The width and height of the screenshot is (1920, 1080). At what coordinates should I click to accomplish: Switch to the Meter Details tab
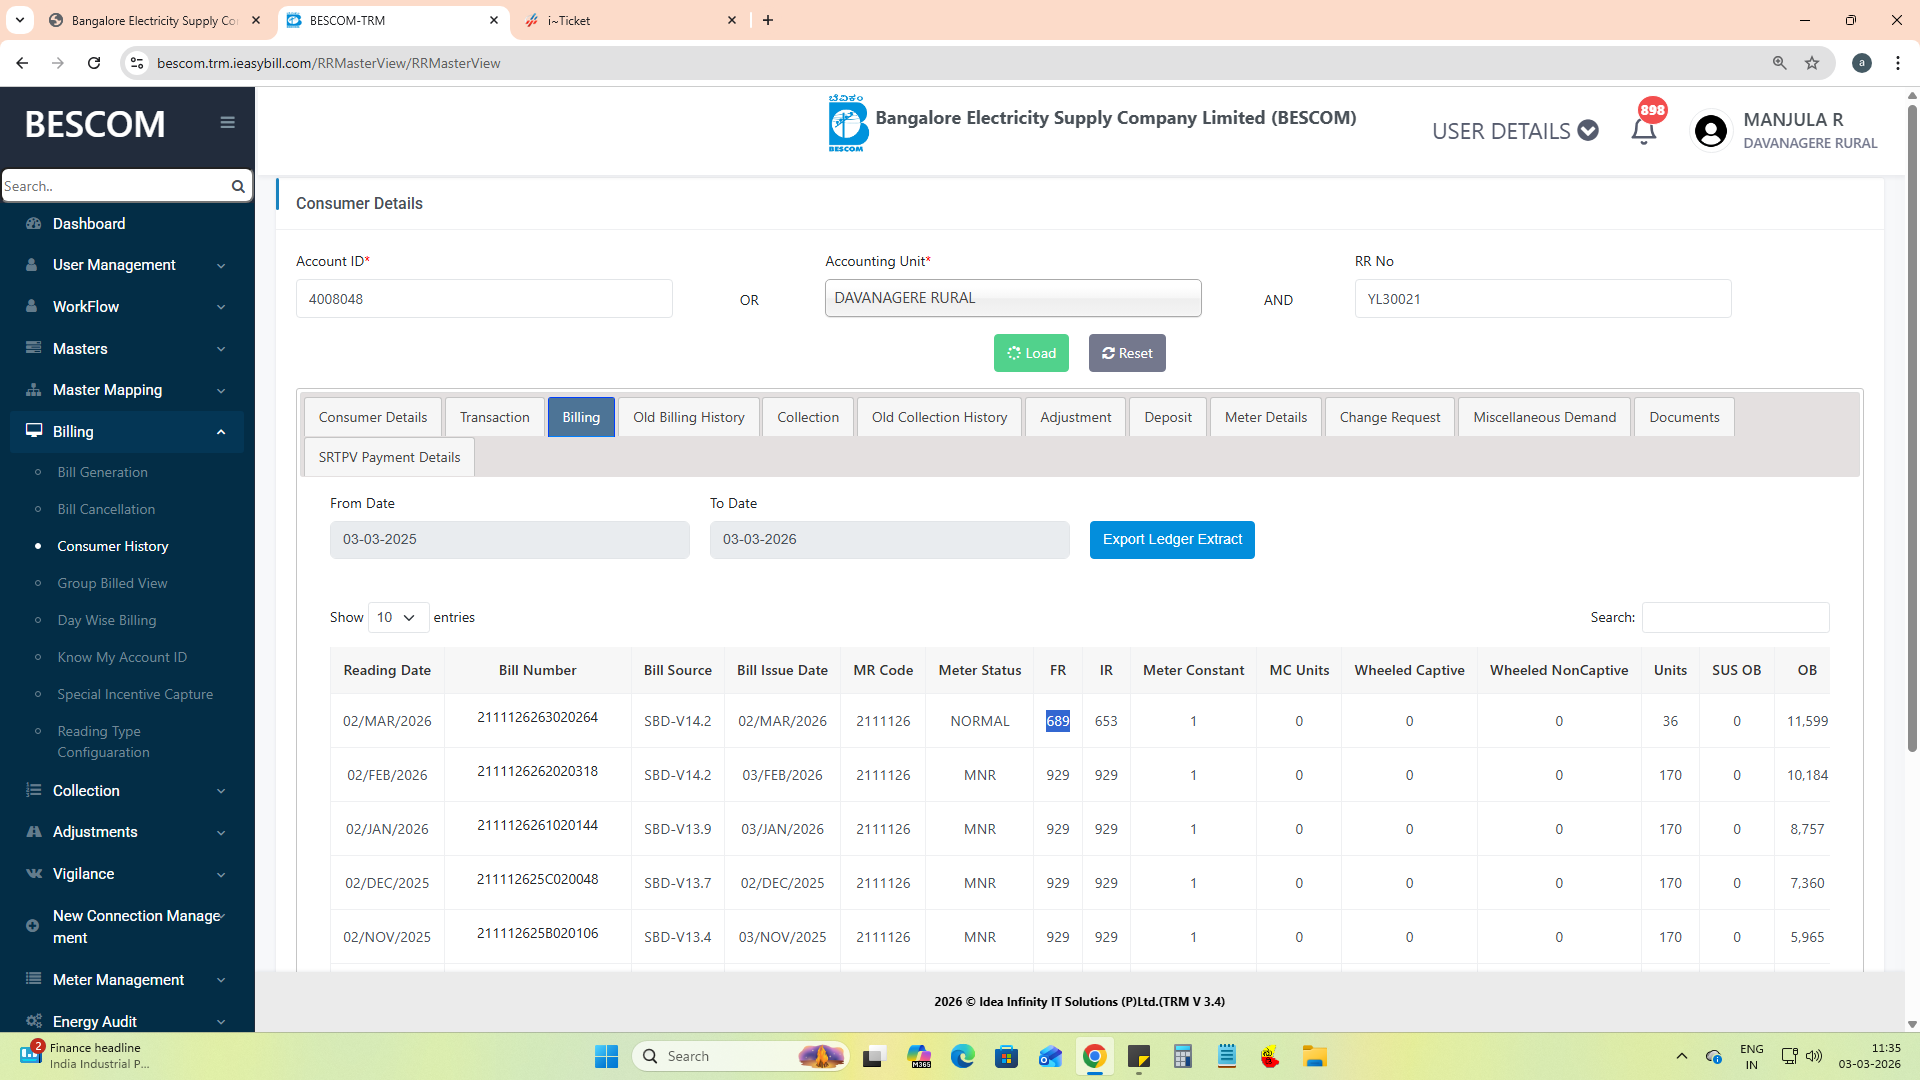1265,417
